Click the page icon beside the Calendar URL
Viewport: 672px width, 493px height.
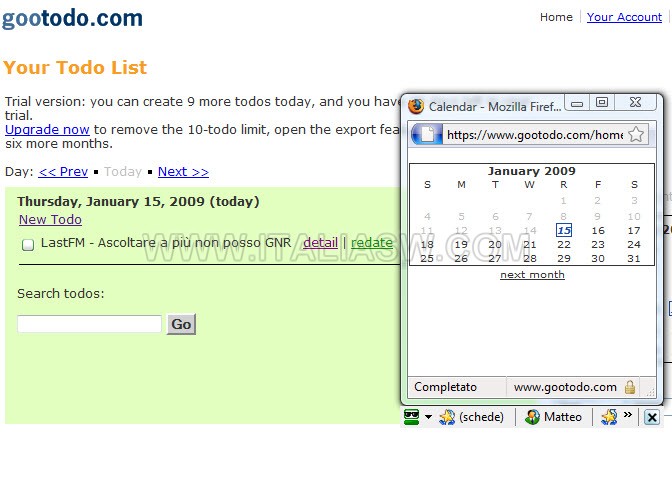[x=427, y=135]
